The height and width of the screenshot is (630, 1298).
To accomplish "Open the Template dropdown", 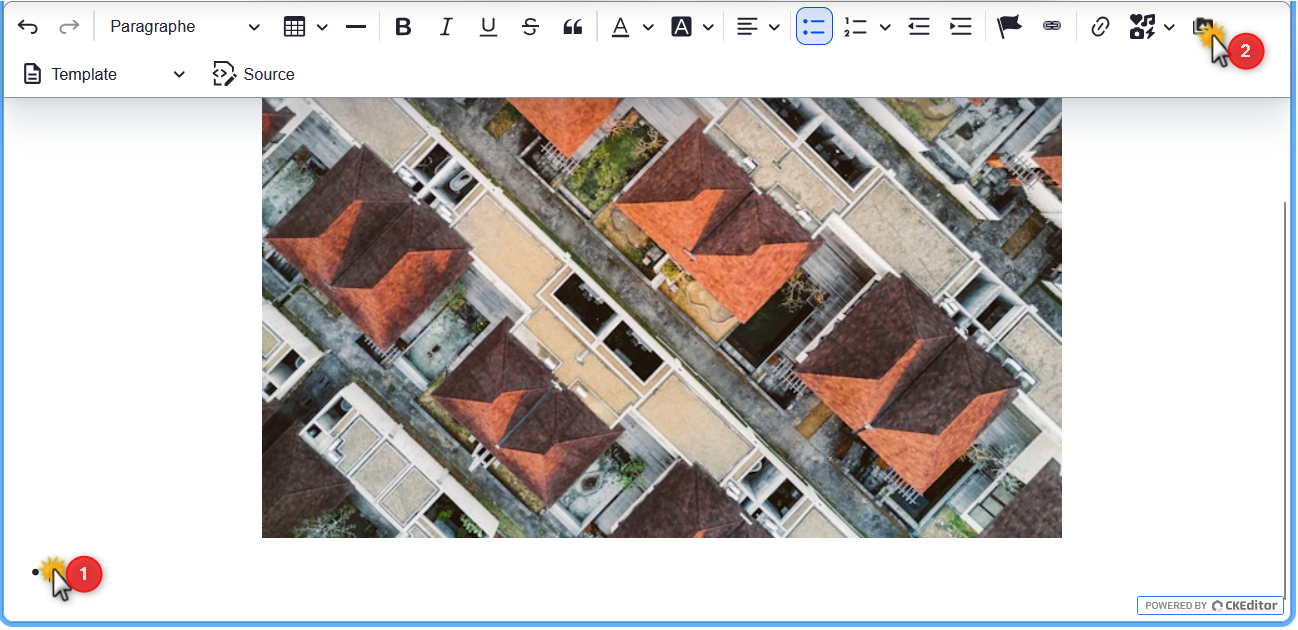I will [104, 74].
